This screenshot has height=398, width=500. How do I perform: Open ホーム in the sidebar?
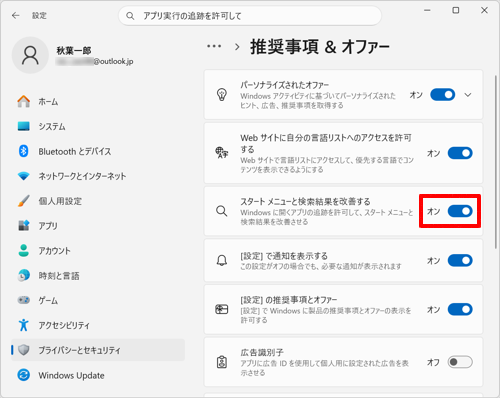click(98, 101)
